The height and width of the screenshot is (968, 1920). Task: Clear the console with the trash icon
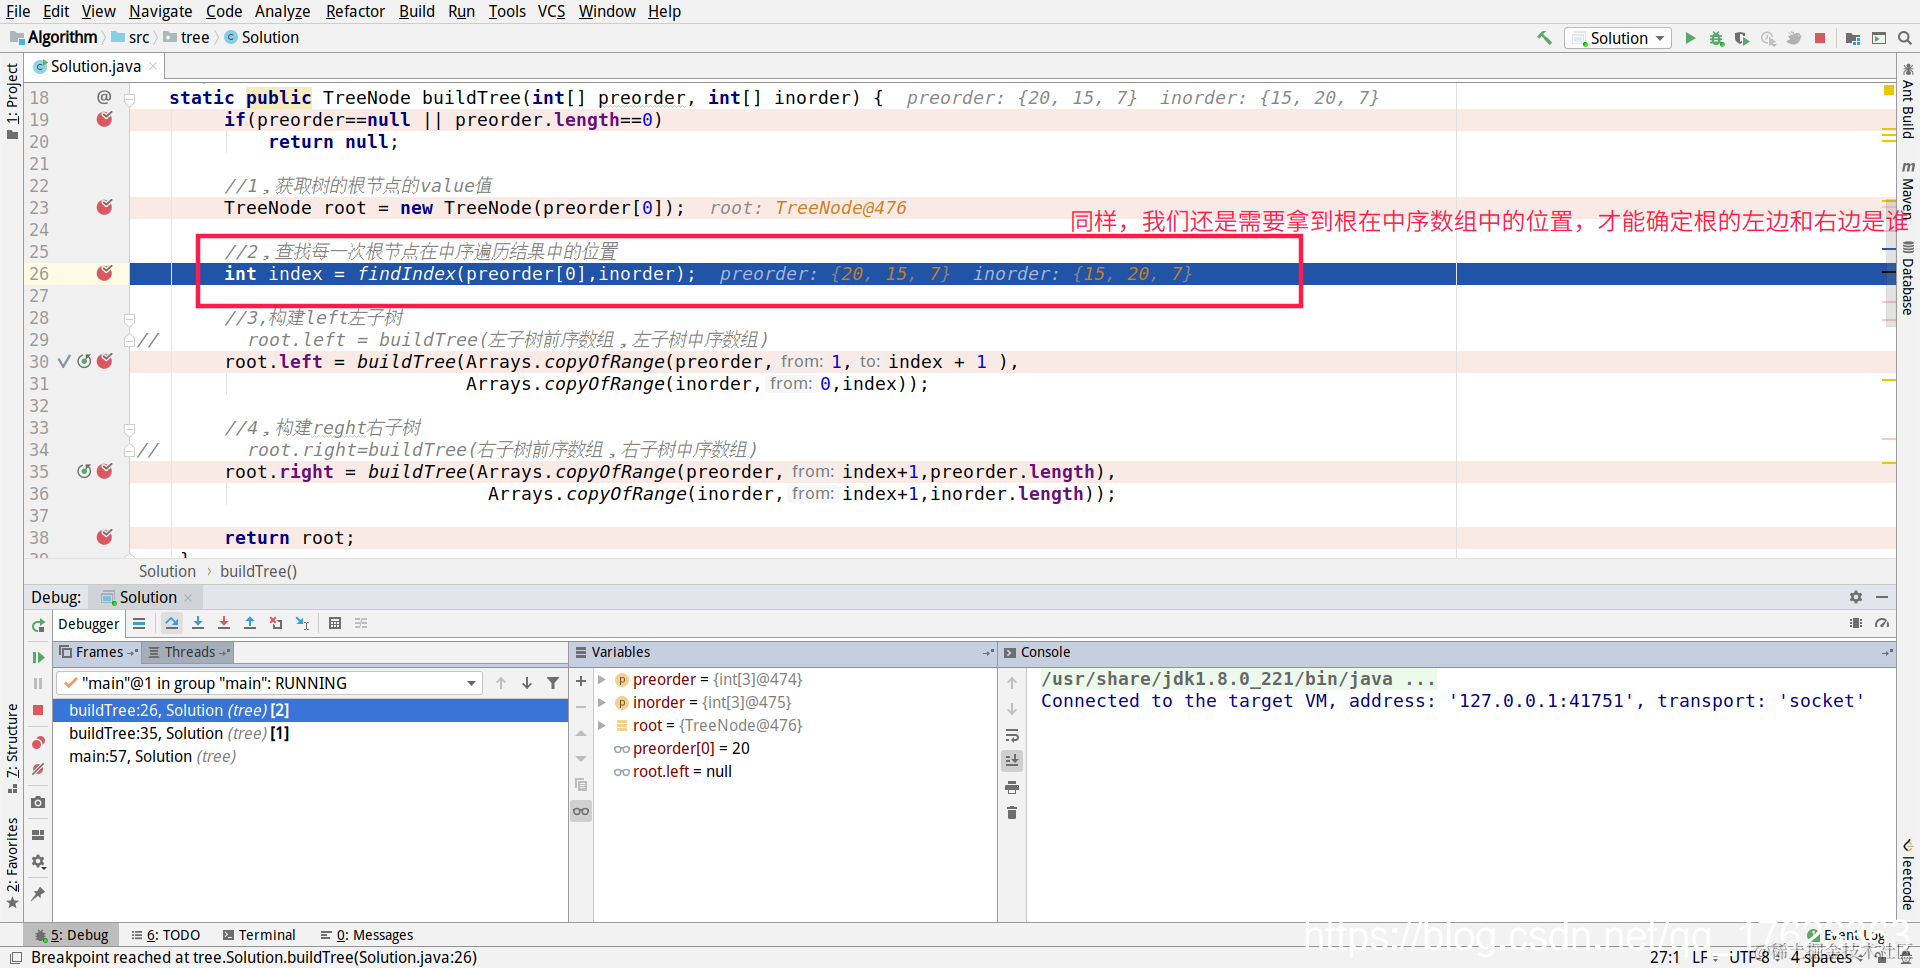point(1012,813)
